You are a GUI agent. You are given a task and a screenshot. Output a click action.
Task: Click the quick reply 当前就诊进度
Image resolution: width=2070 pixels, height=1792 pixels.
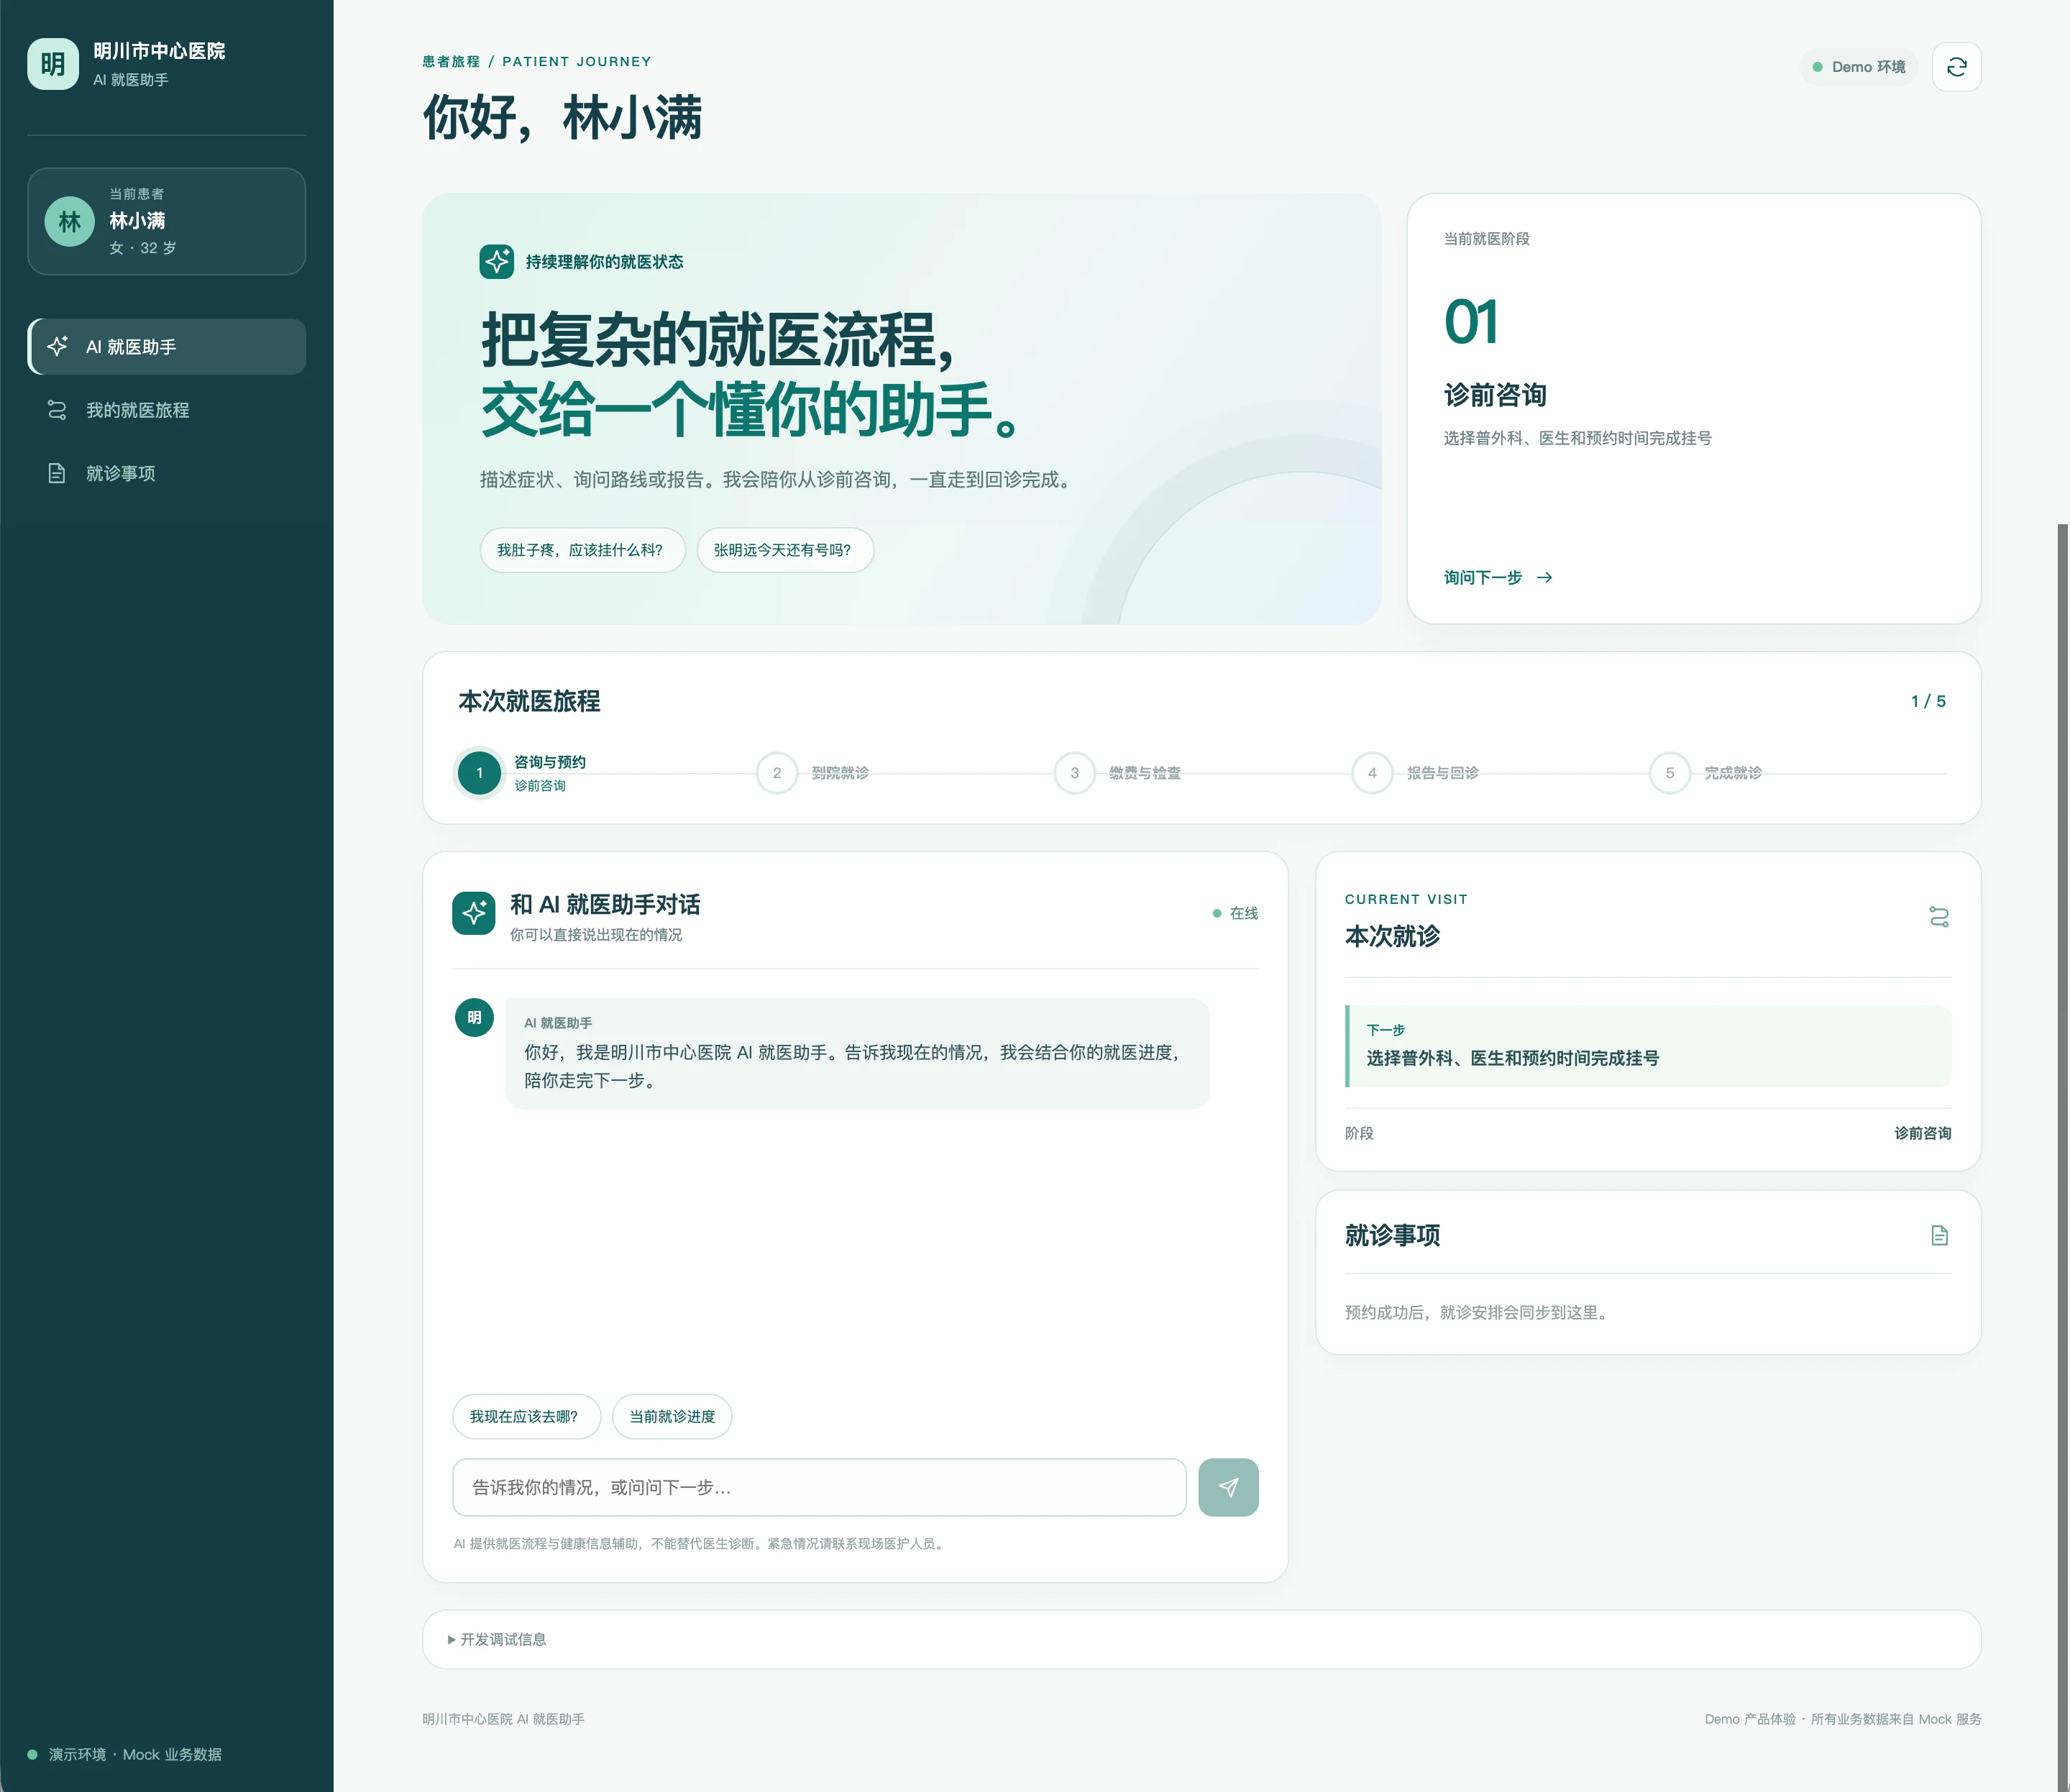click(x=672, y=1416)
